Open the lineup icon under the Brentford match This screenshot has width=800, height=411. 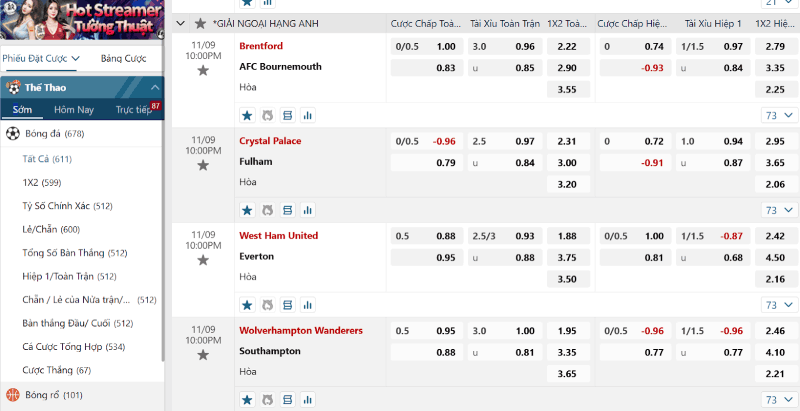click(288, 115)
